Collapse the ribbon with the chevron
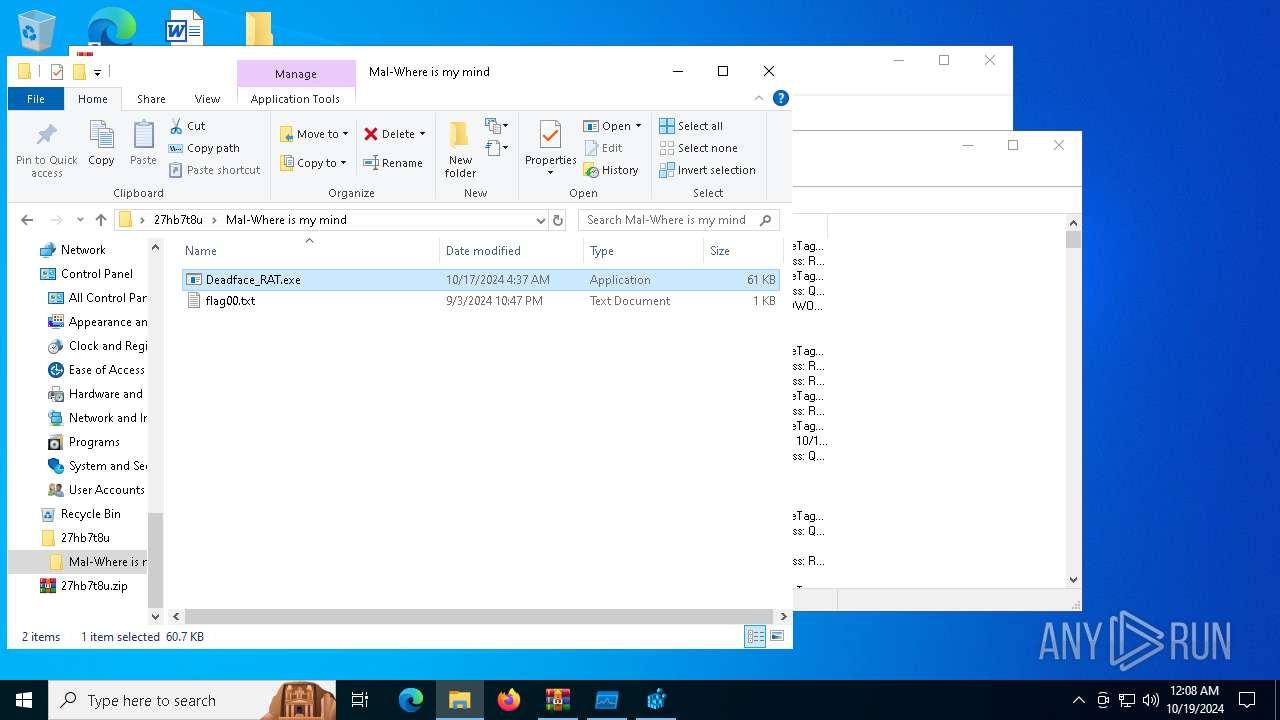Image resolution: width=1280 pixels, height=720 pixels. pyautogui.click(x=759, y=98)
